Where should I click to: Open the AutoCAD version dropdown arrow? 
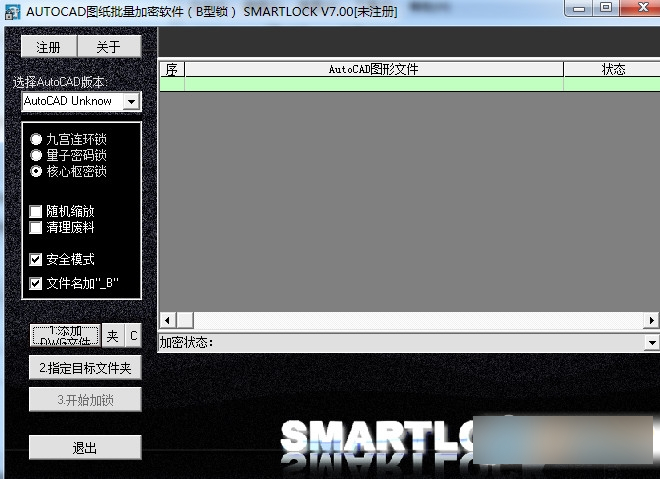(x=132, y=101)
